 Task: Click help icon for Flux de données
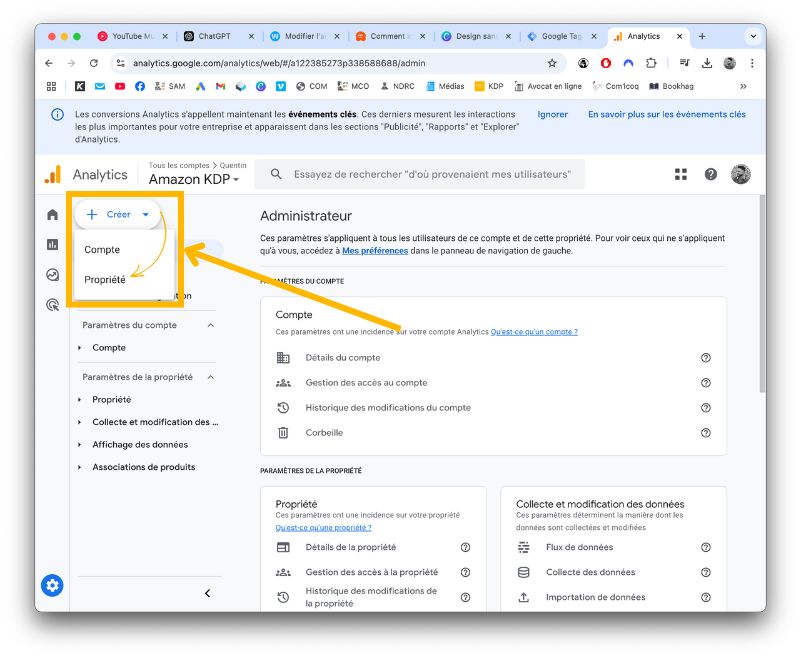pyautogui.click(x=705, y=547)
